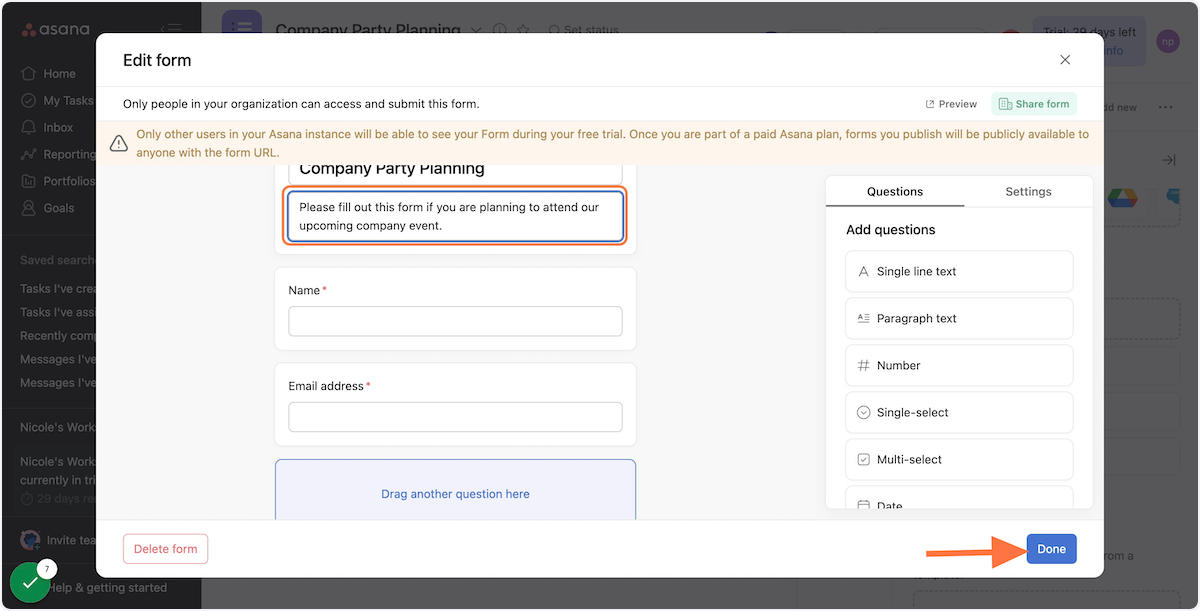Star the Company Party Planning project
Viewport: 1200px width, 611px height.
pyautogui.click(x=522, y=31)
